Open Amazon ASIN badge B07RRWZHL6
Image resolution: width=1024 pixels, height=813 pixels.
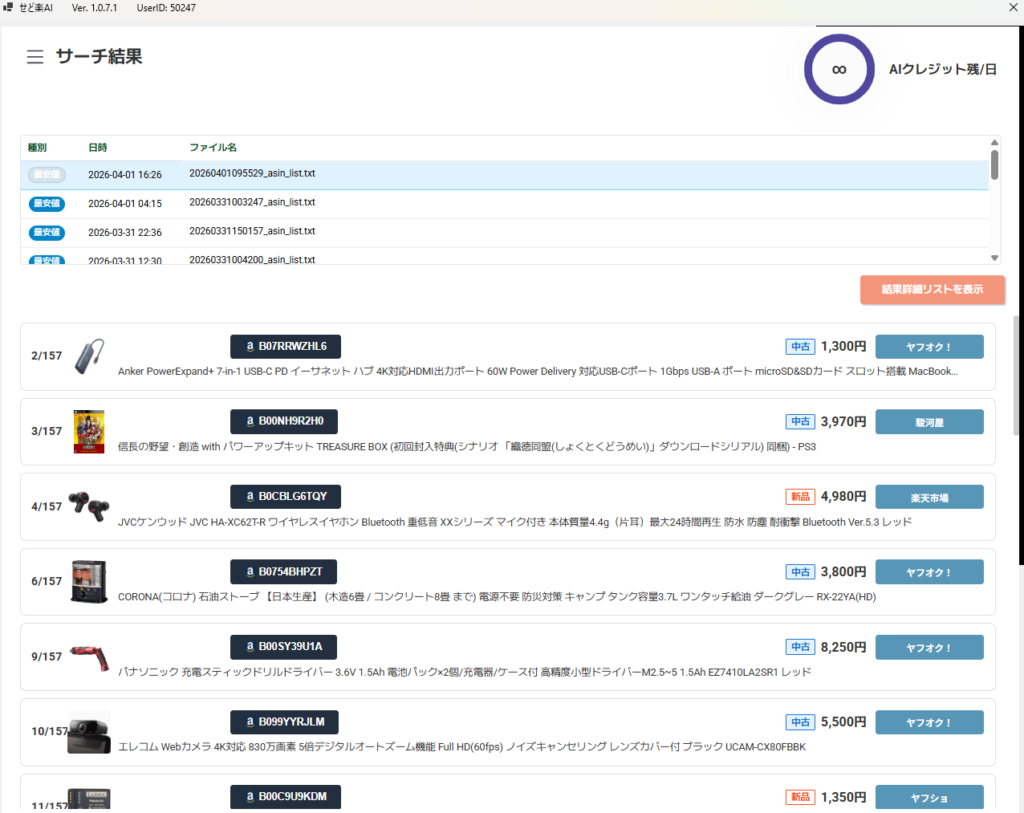[285, 347]
